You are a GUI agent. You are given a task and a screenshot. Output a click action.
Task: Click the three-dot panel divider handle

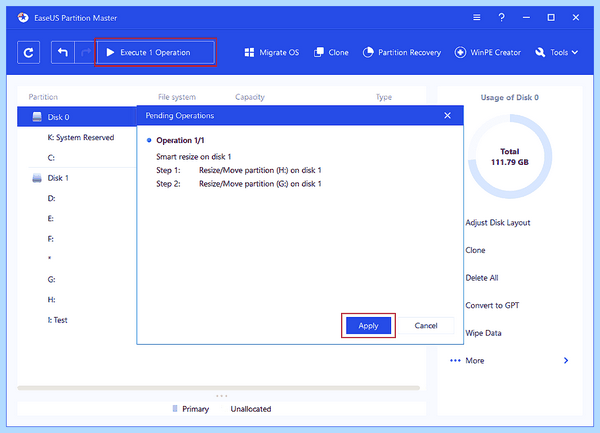pyautogui.click(x=222, y=396)
